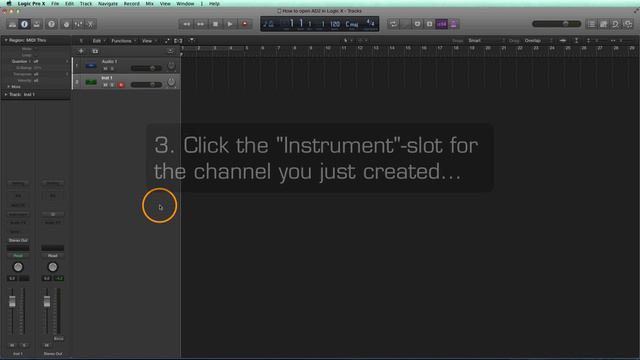The image size is (640, 360).
Task: Toggle Cycle mode button
Action: (393, 24)
